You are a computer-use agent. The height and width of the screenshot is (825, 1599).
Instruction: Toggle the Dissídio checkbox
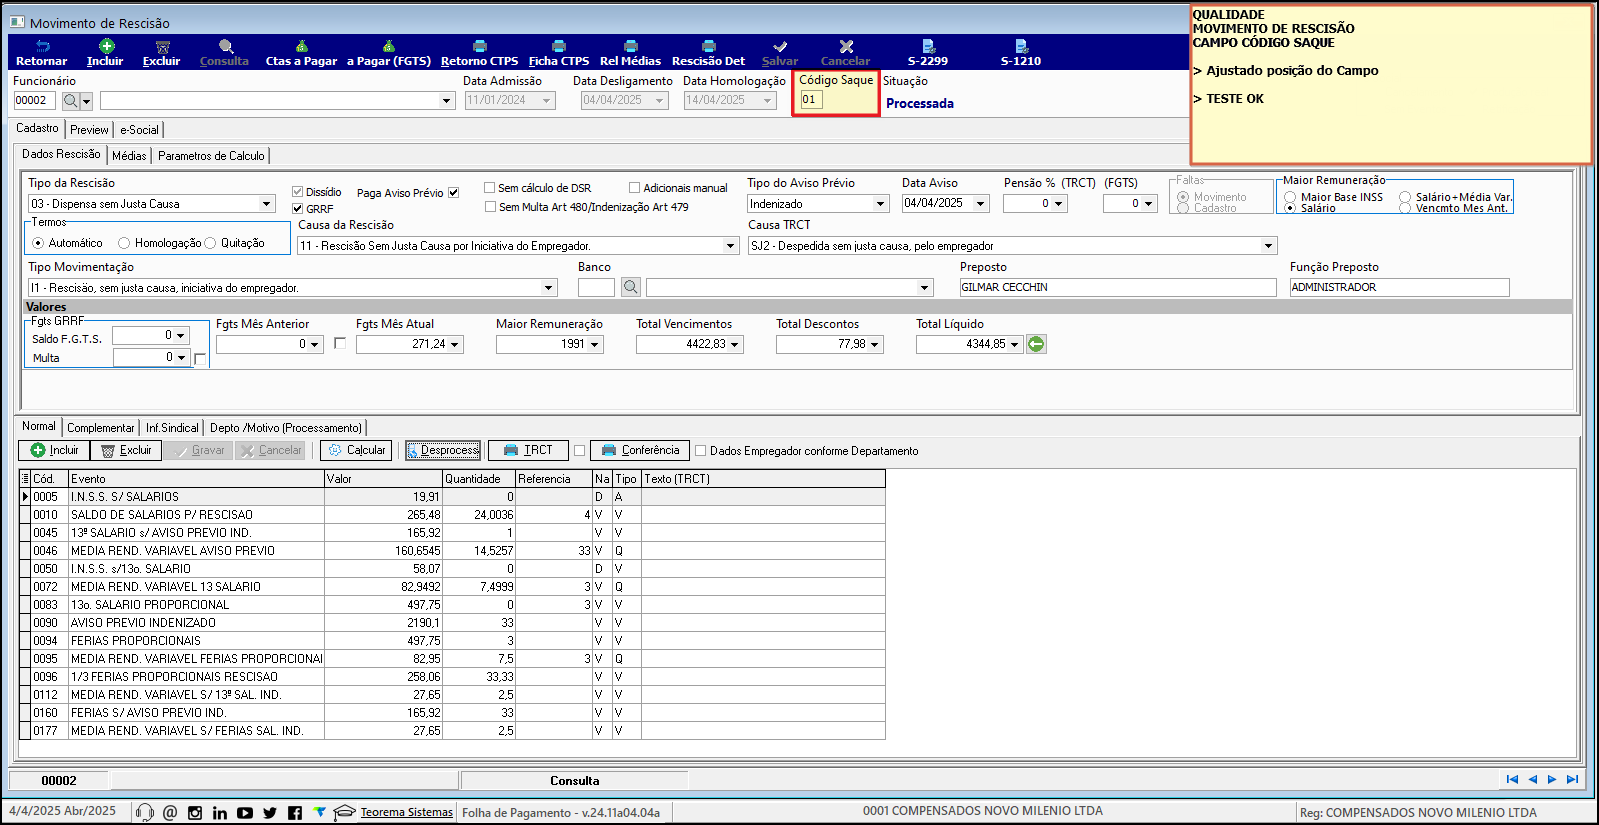click(x=298, y=192)
